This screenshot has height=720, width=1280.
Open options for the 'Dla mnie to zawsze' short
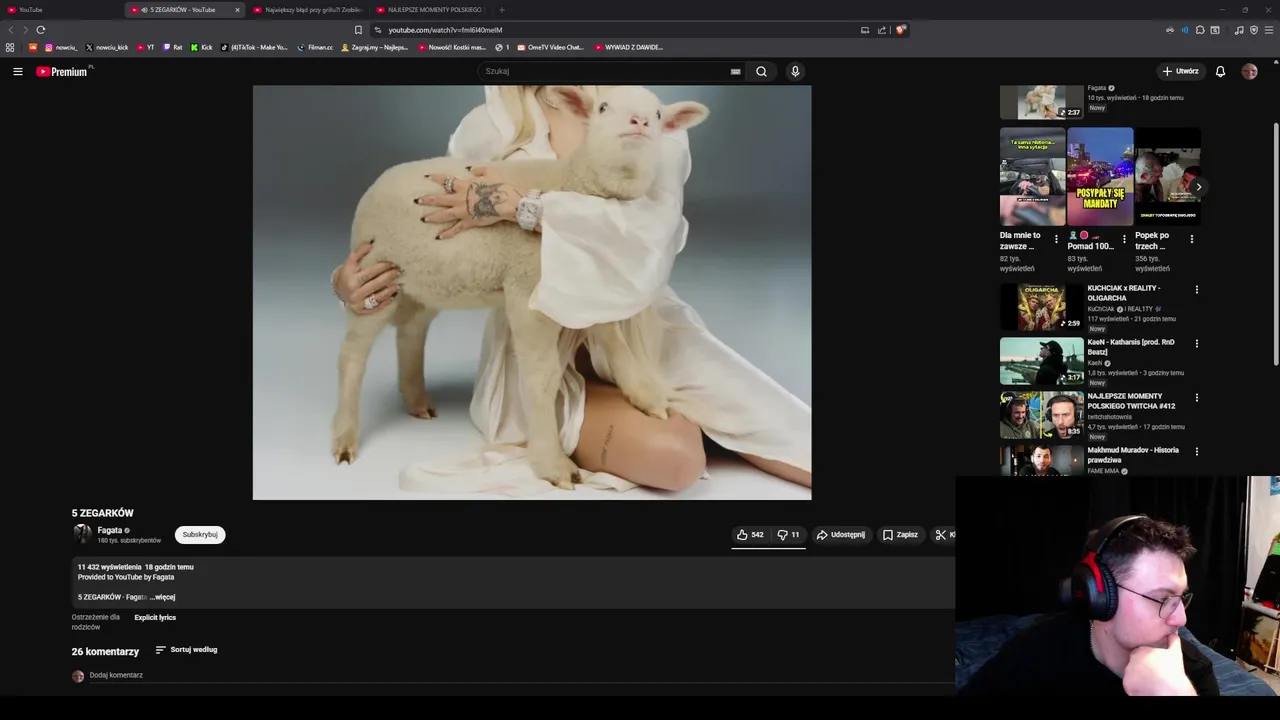[x=1056, y=239]
